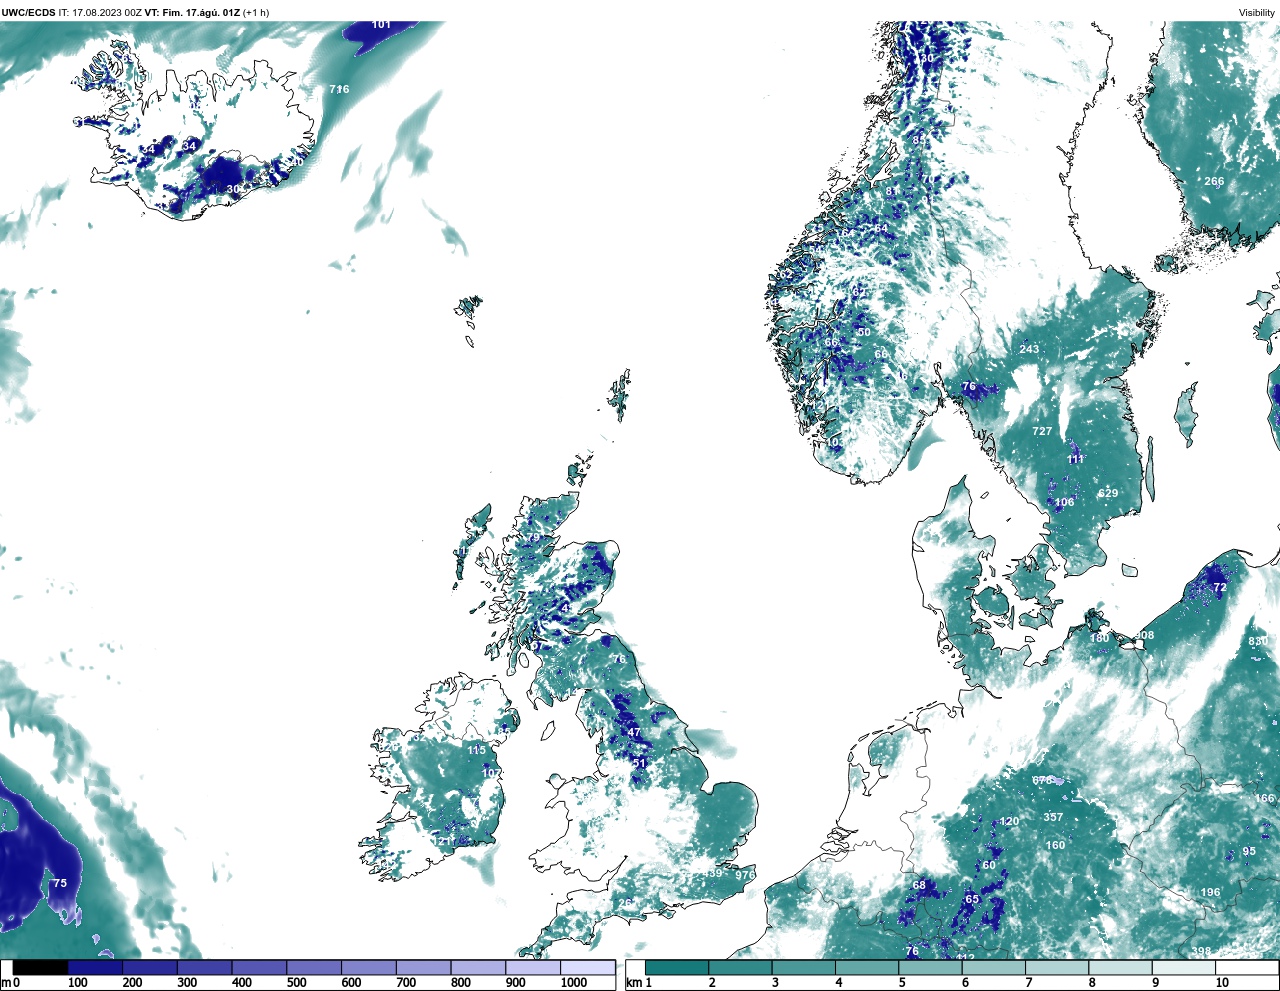The height and width of the screenshot is (991, 1280).
Task: Click the '75' value in the bottom-left ocean
Action: (60, 883)
